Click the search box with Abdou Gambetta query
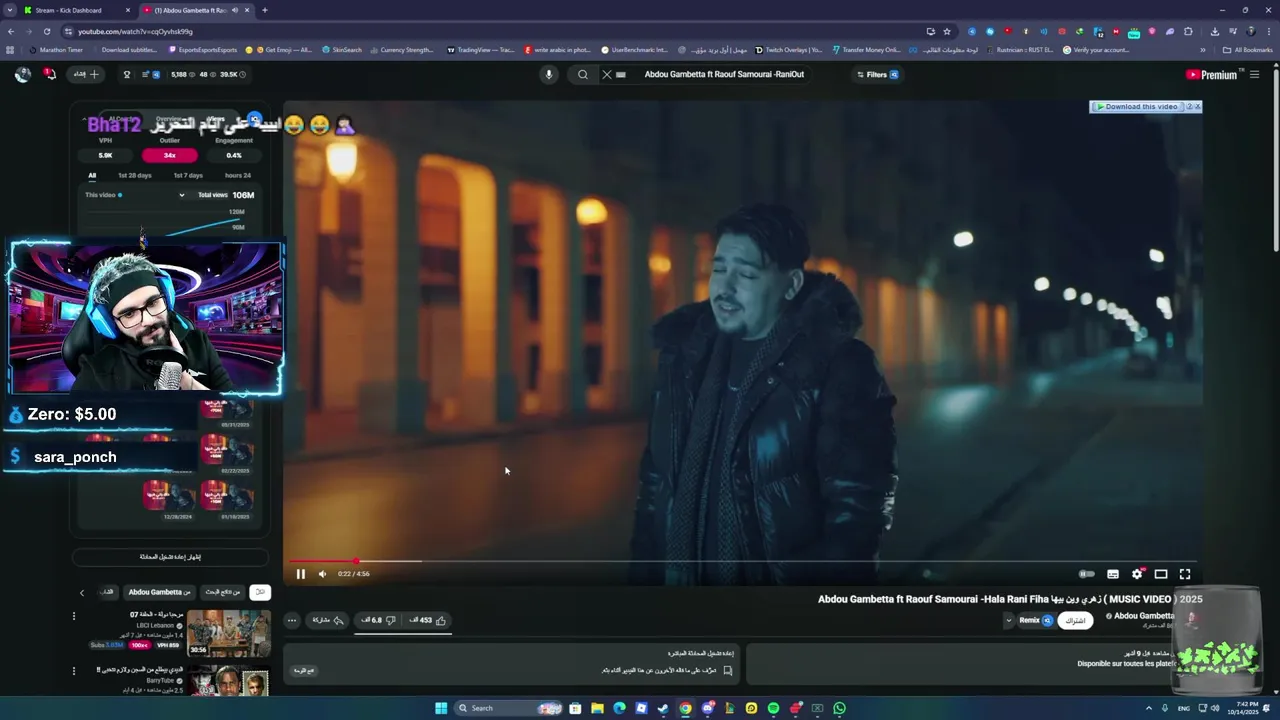Viewport: 1280px width, 720px height. click(724, 74)
